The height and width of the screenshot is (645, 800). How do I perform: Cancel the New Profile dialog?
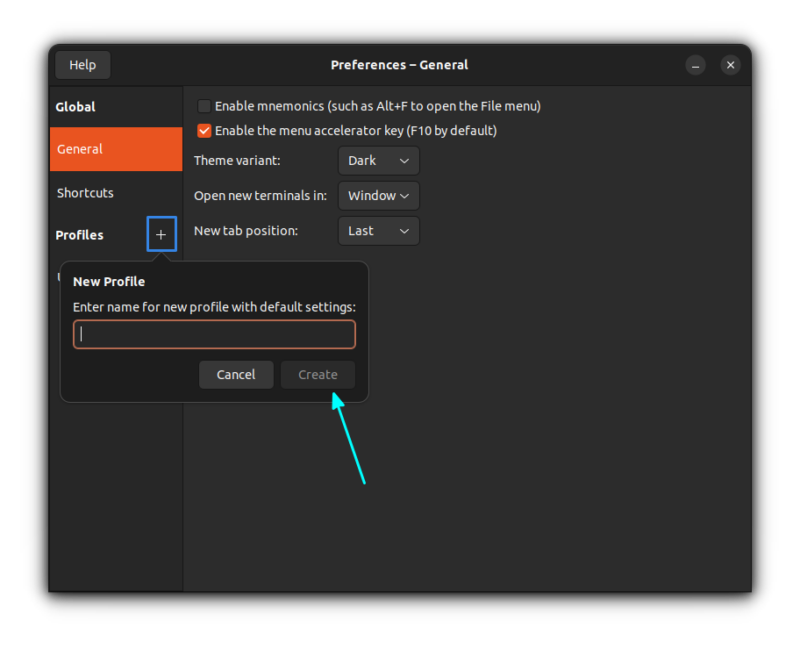pos(236,374)
